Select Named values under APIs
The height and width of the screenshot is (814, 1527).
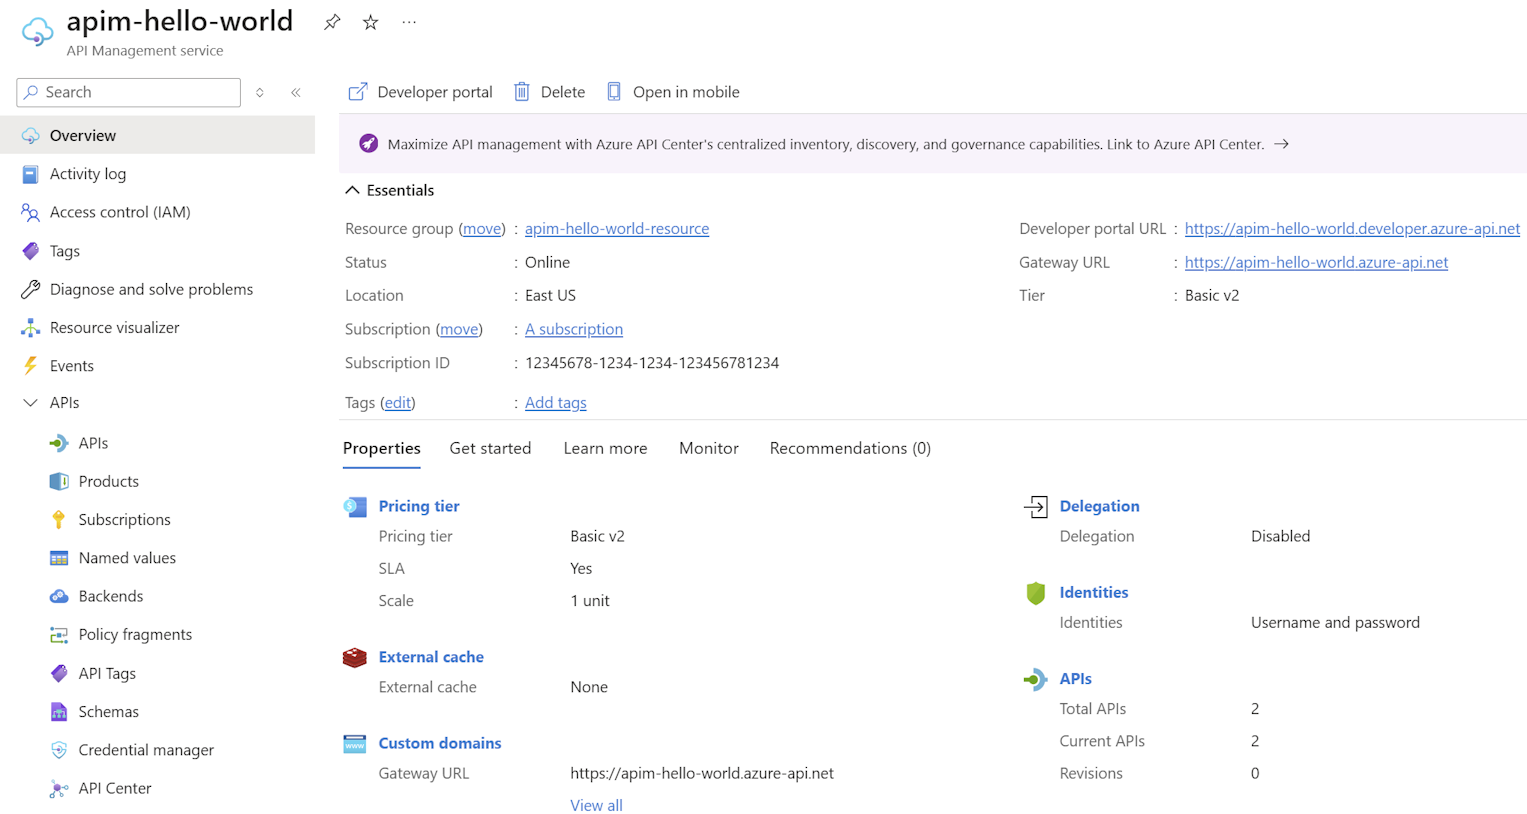click(x=124, y=557)
